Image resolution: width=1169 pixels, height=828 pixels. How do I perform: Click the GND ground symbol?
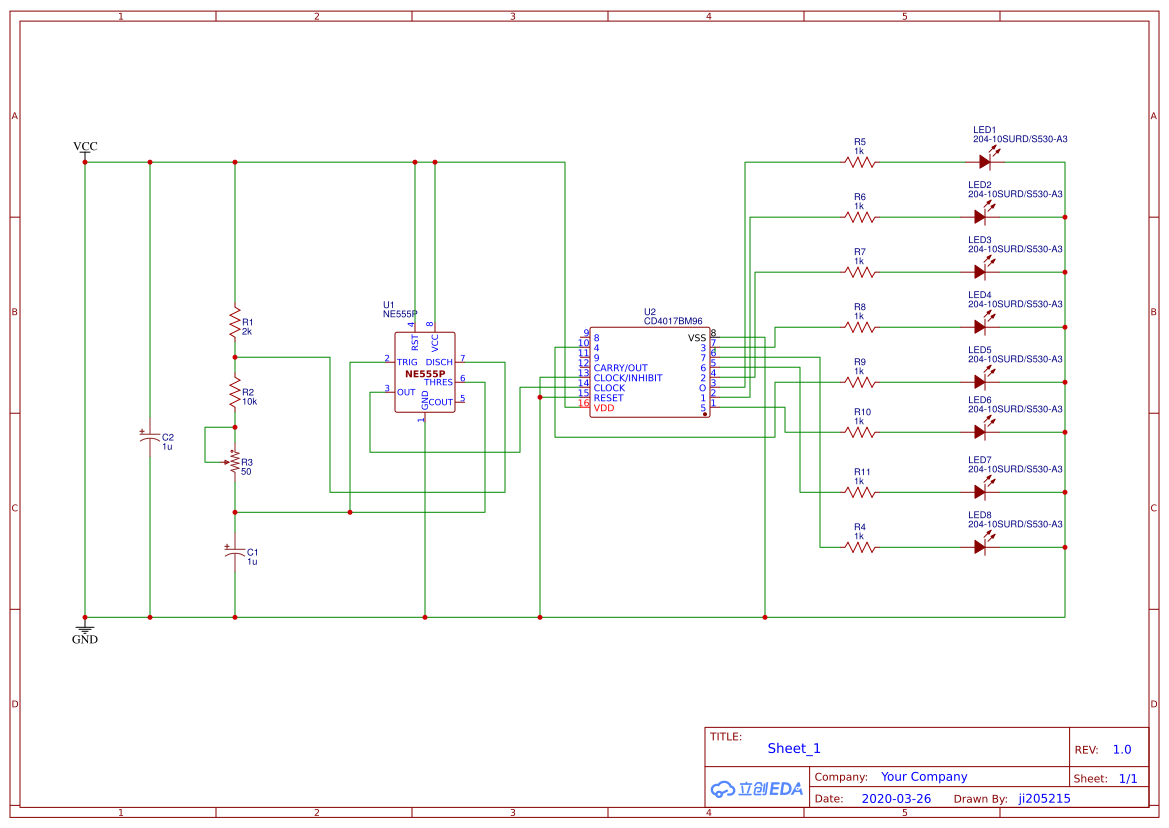click(x=85, y=632)
